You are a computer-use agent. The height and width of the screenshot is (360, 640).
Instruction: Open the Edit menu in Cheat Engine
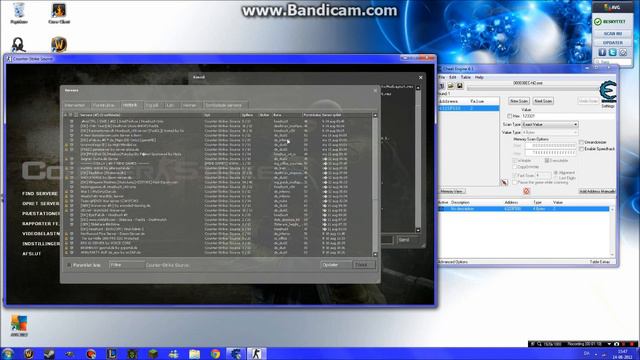(x=453, y=77)
